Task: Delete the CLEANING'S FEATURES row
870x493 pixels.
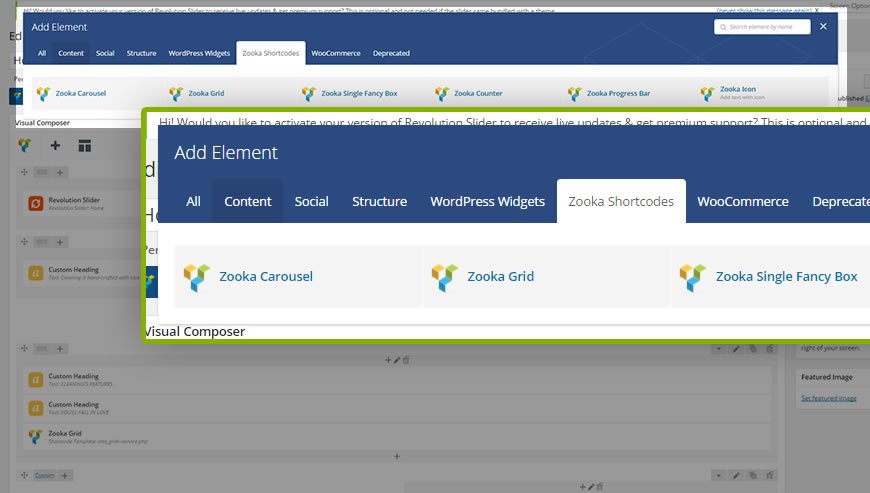Action: point(770,349)
